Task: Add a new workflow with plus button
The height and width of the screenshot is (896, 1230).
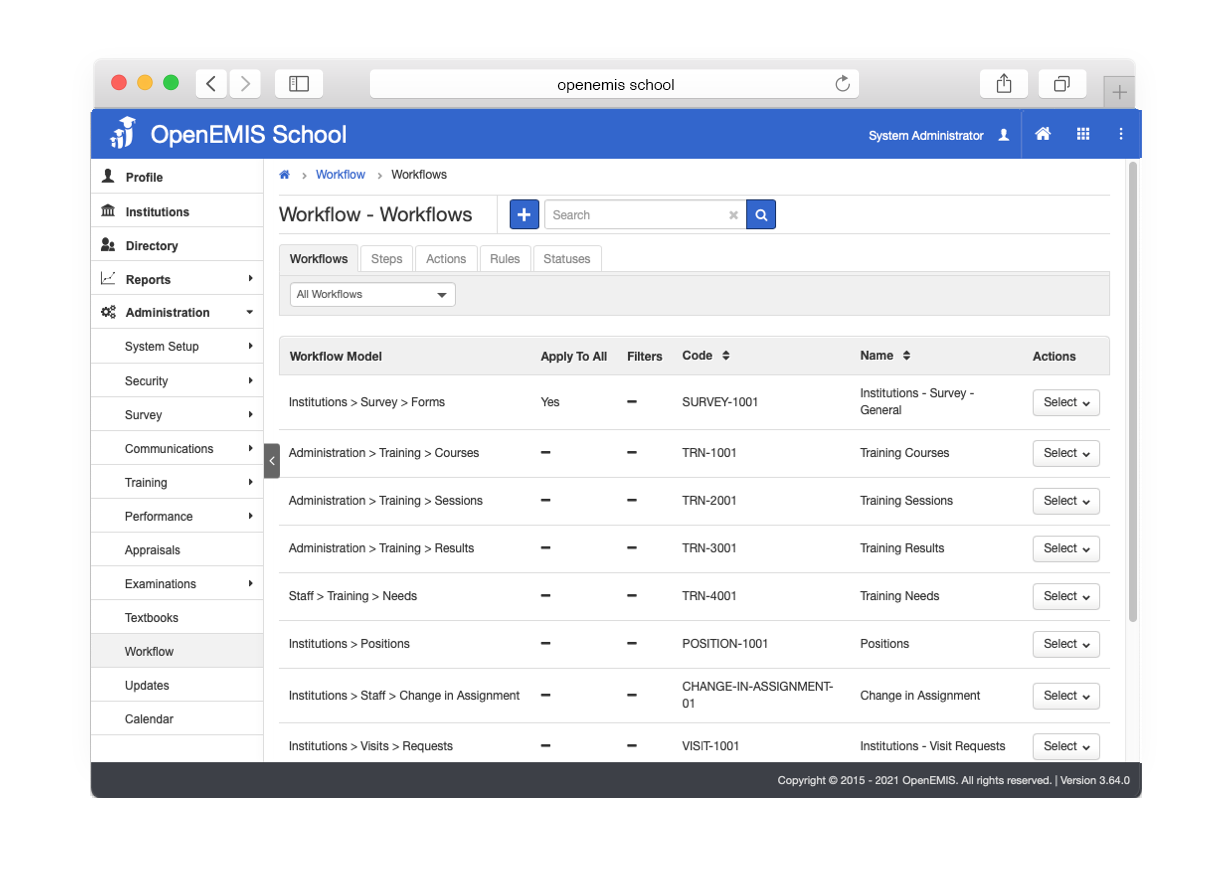Action: click(524, 215)
